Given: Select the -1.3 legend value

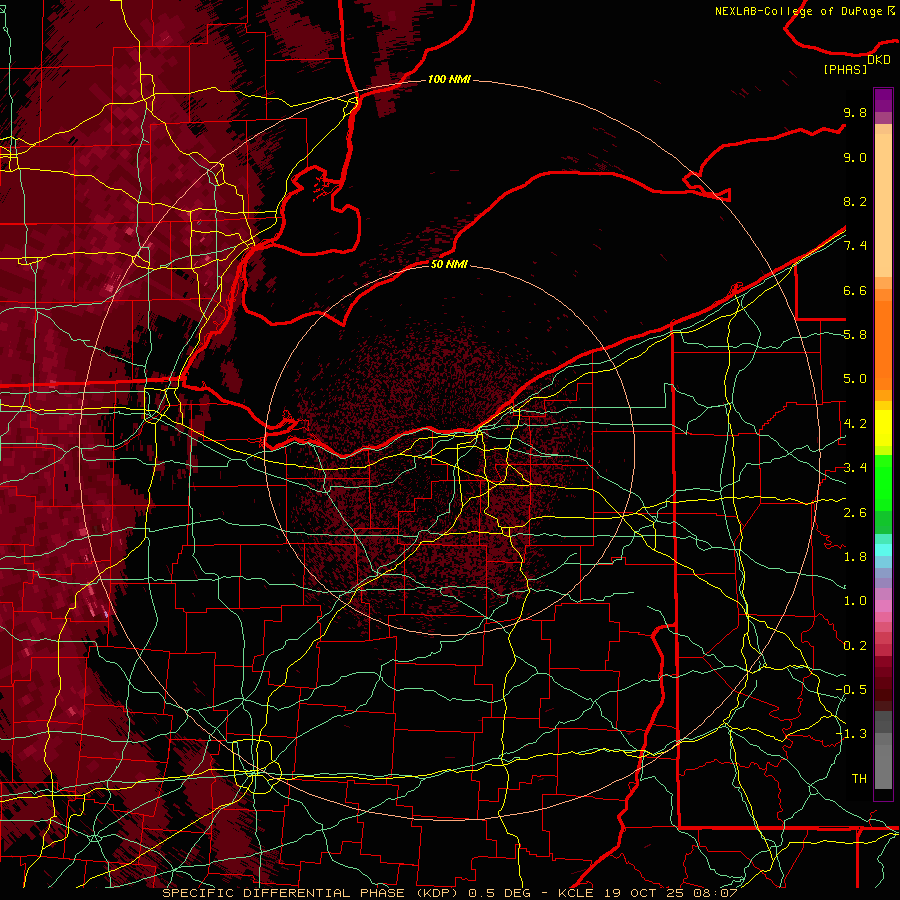Looking at the screenshot, I should [x=851, y=734].
